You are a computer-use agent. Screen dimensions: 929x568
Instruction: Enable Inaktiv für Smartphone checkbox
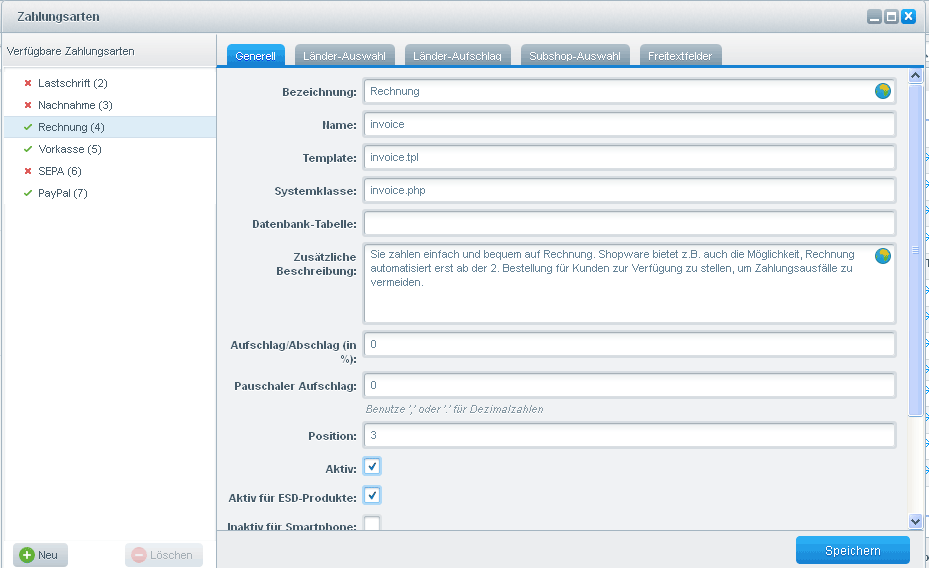[x=372, y=523]
